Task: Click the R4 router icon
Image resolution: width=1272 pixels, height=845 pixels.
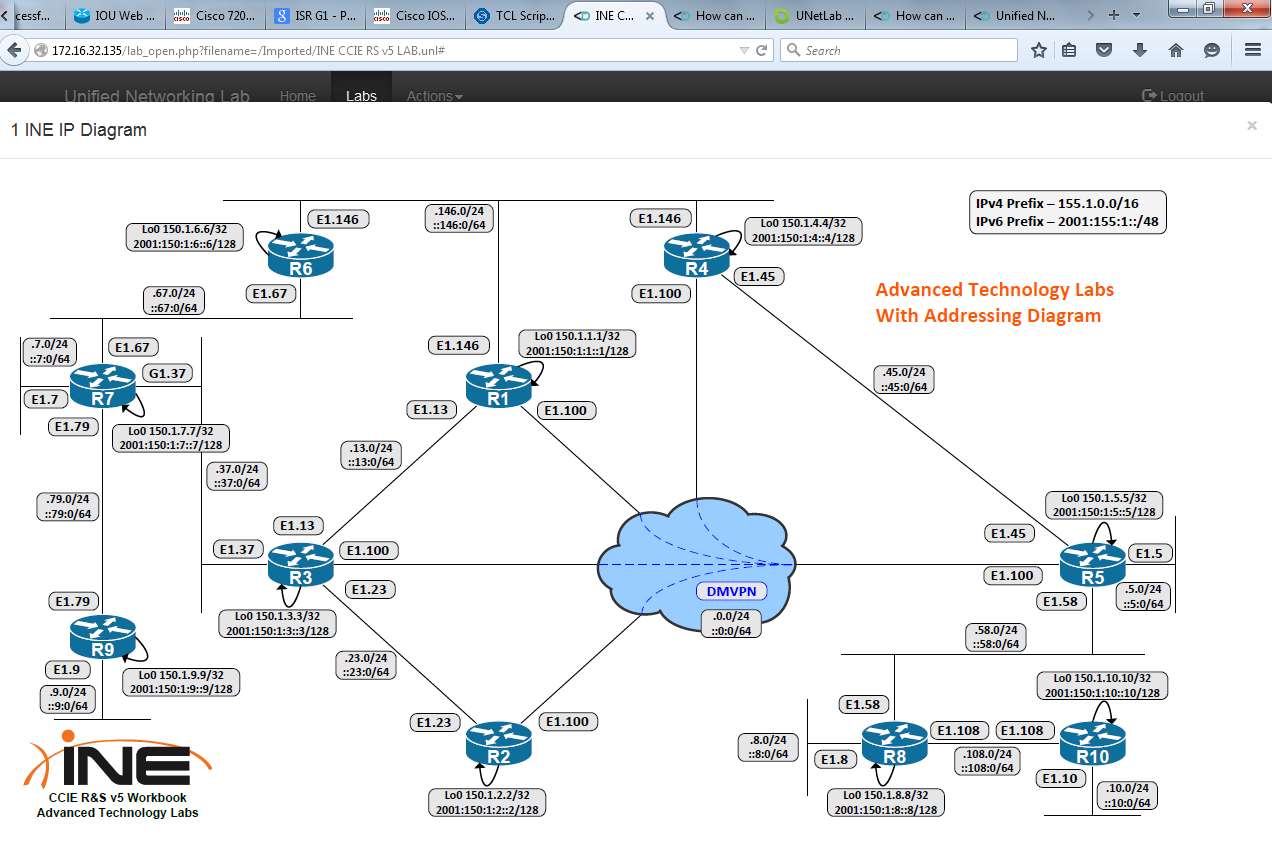Action: (697, 256)
